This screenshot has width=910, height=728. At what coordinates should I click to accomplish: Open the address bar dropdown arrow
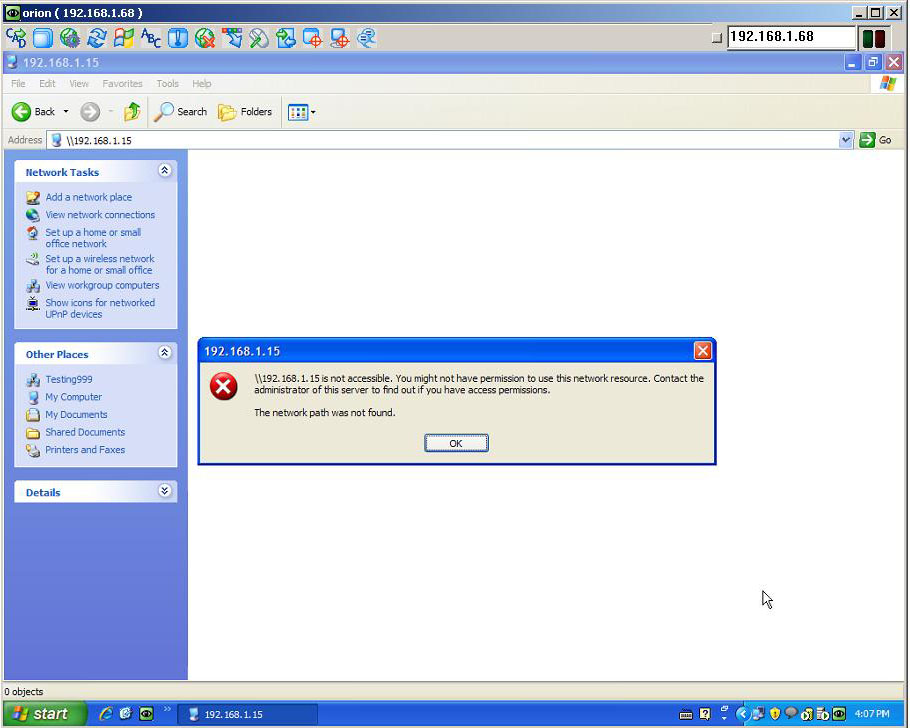846,140
